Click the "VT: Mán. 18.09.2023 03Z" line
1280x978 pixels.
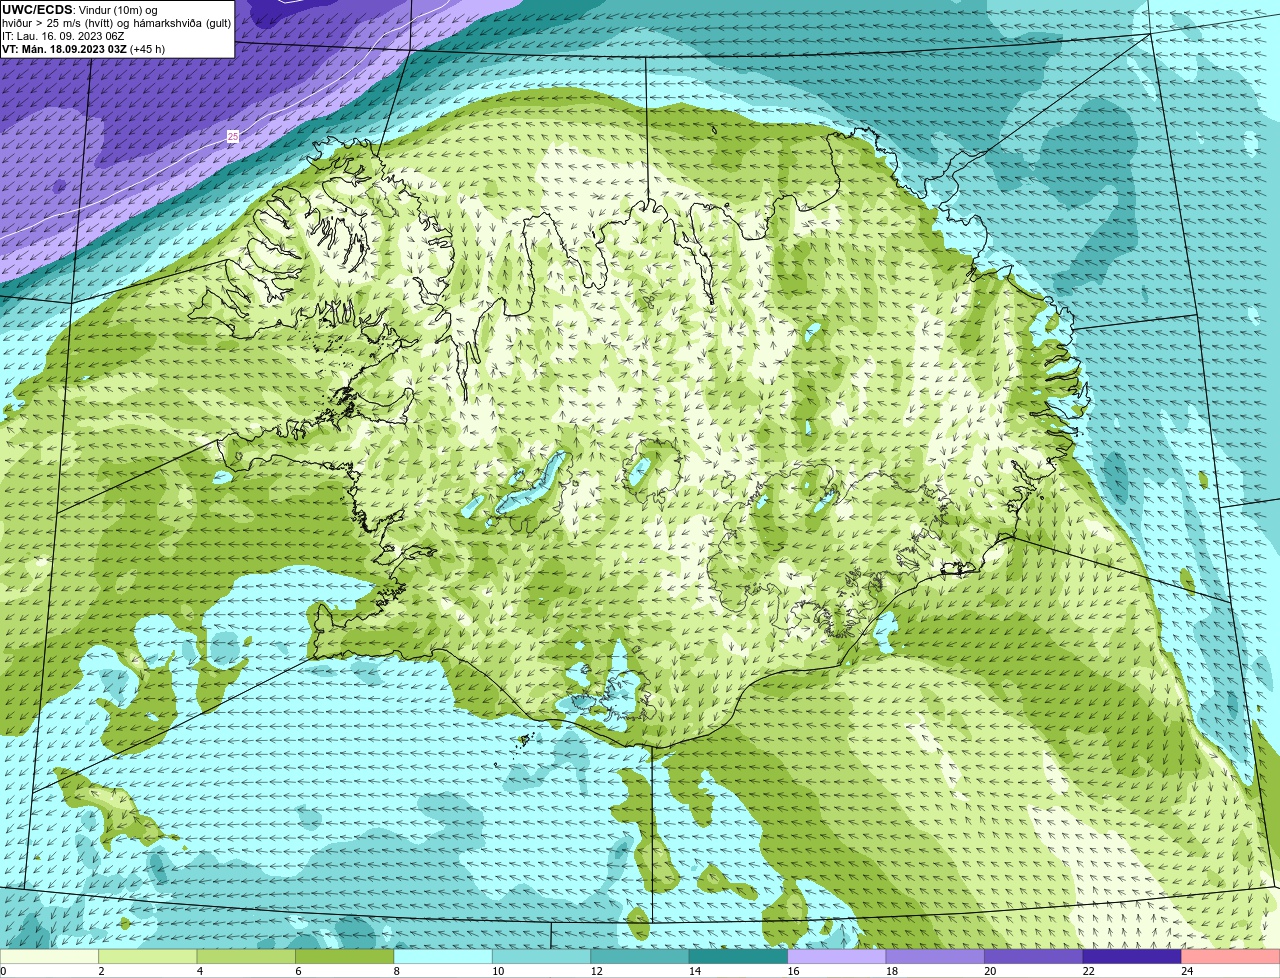click(x=64, y=49)
